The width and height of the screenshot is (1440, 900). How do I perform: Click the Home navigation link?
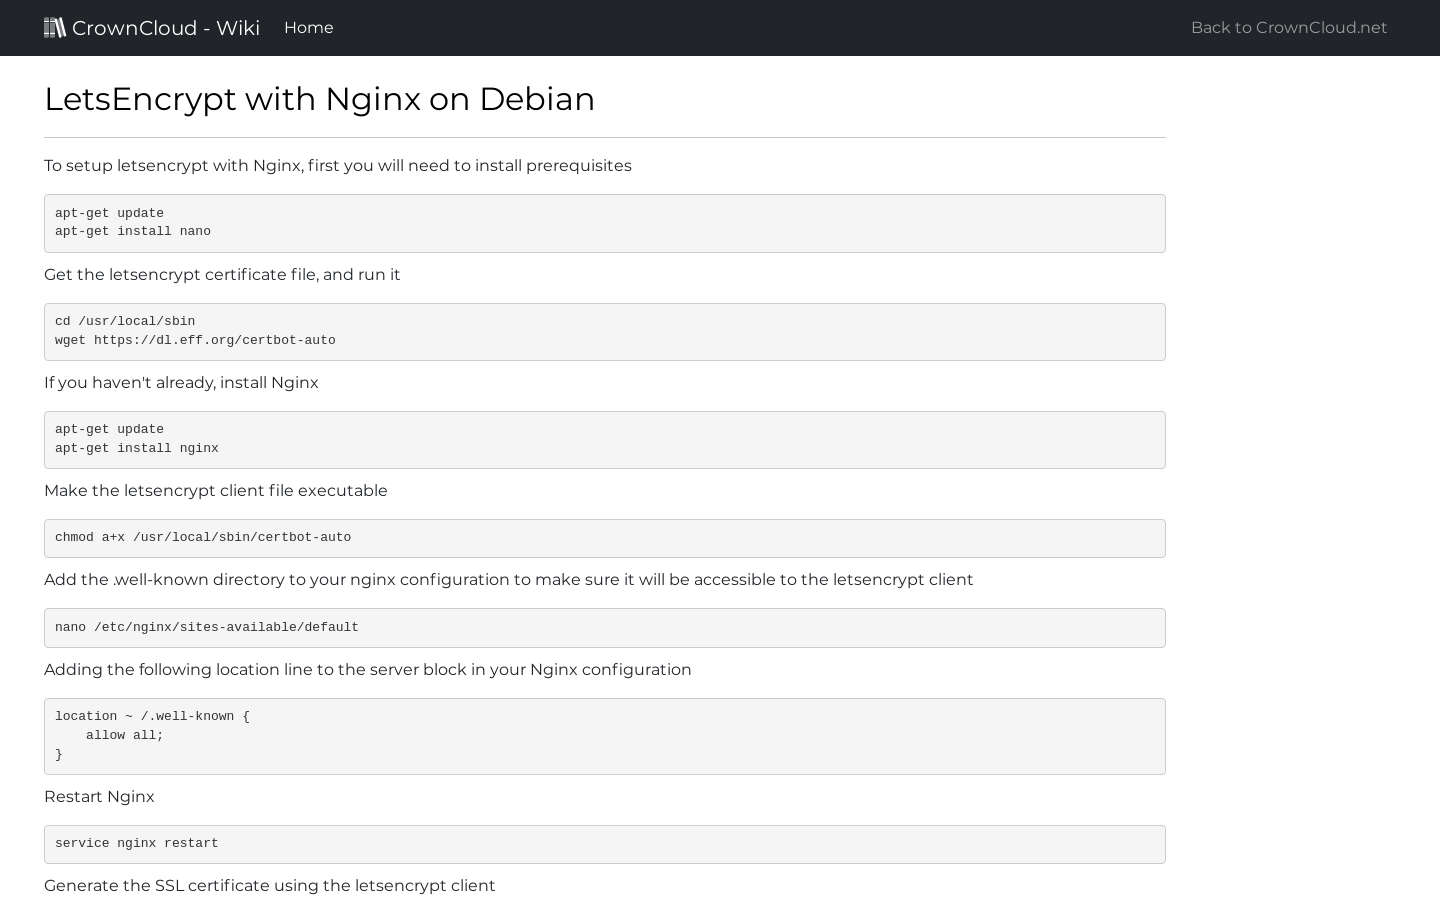pos(309,27)
